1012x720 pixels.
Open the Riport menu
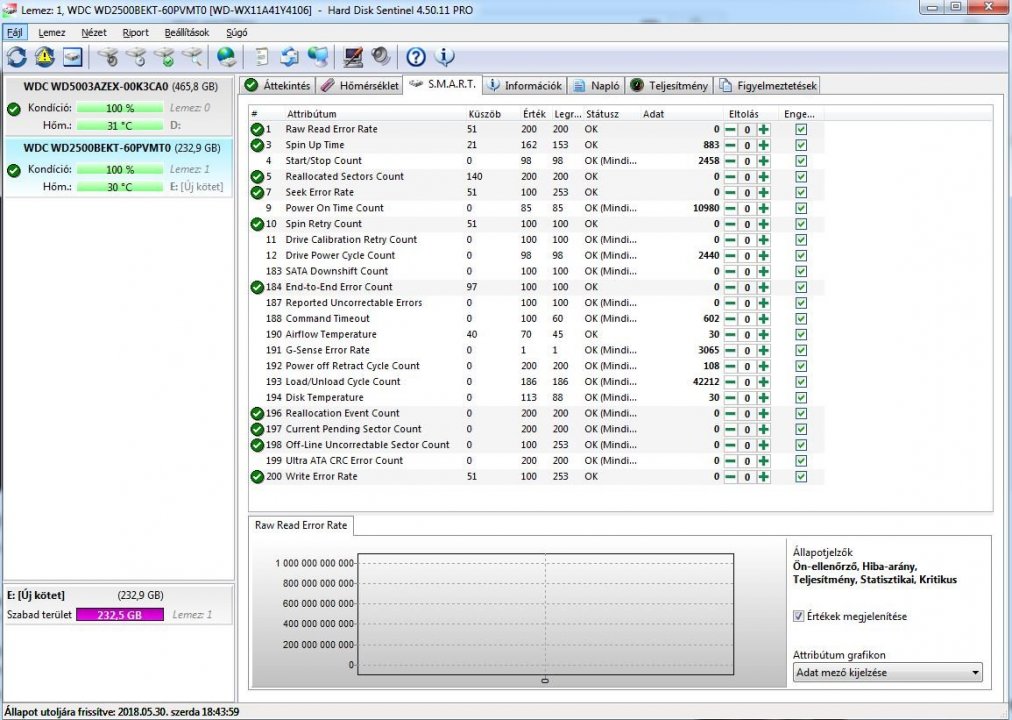[x=136, y=32]
